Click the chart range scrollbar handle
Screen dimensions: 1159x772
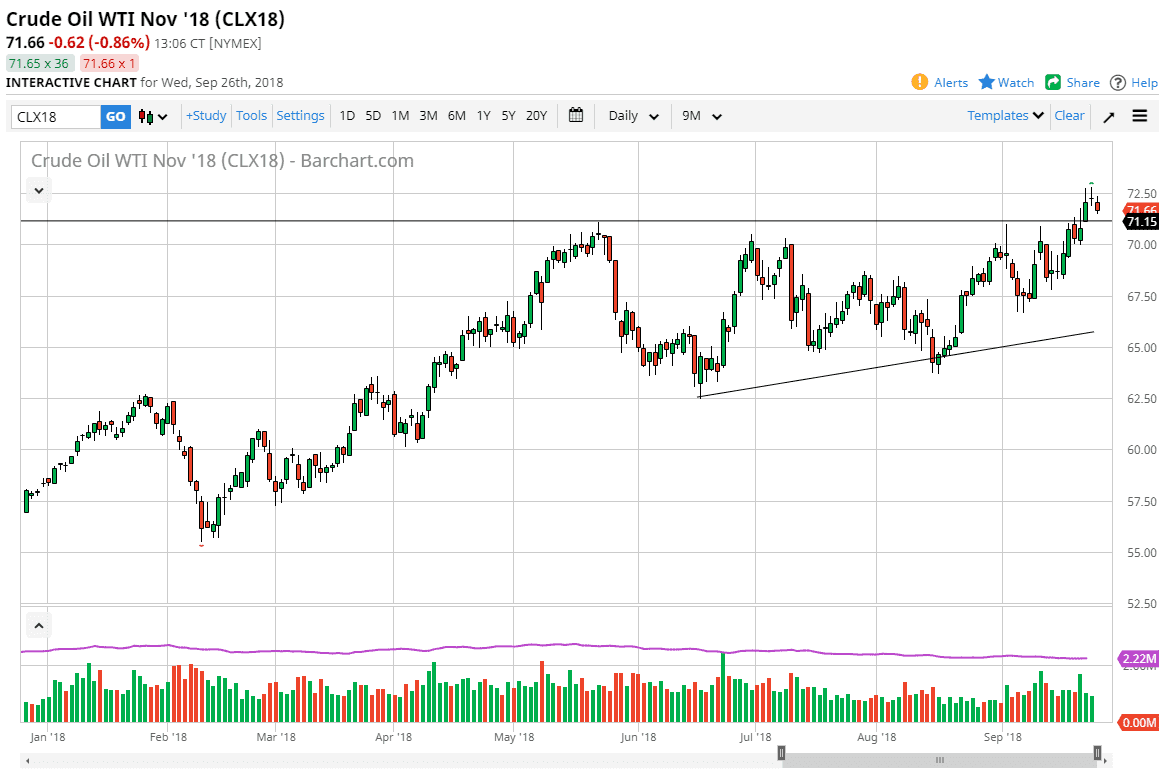click(938, 759)
